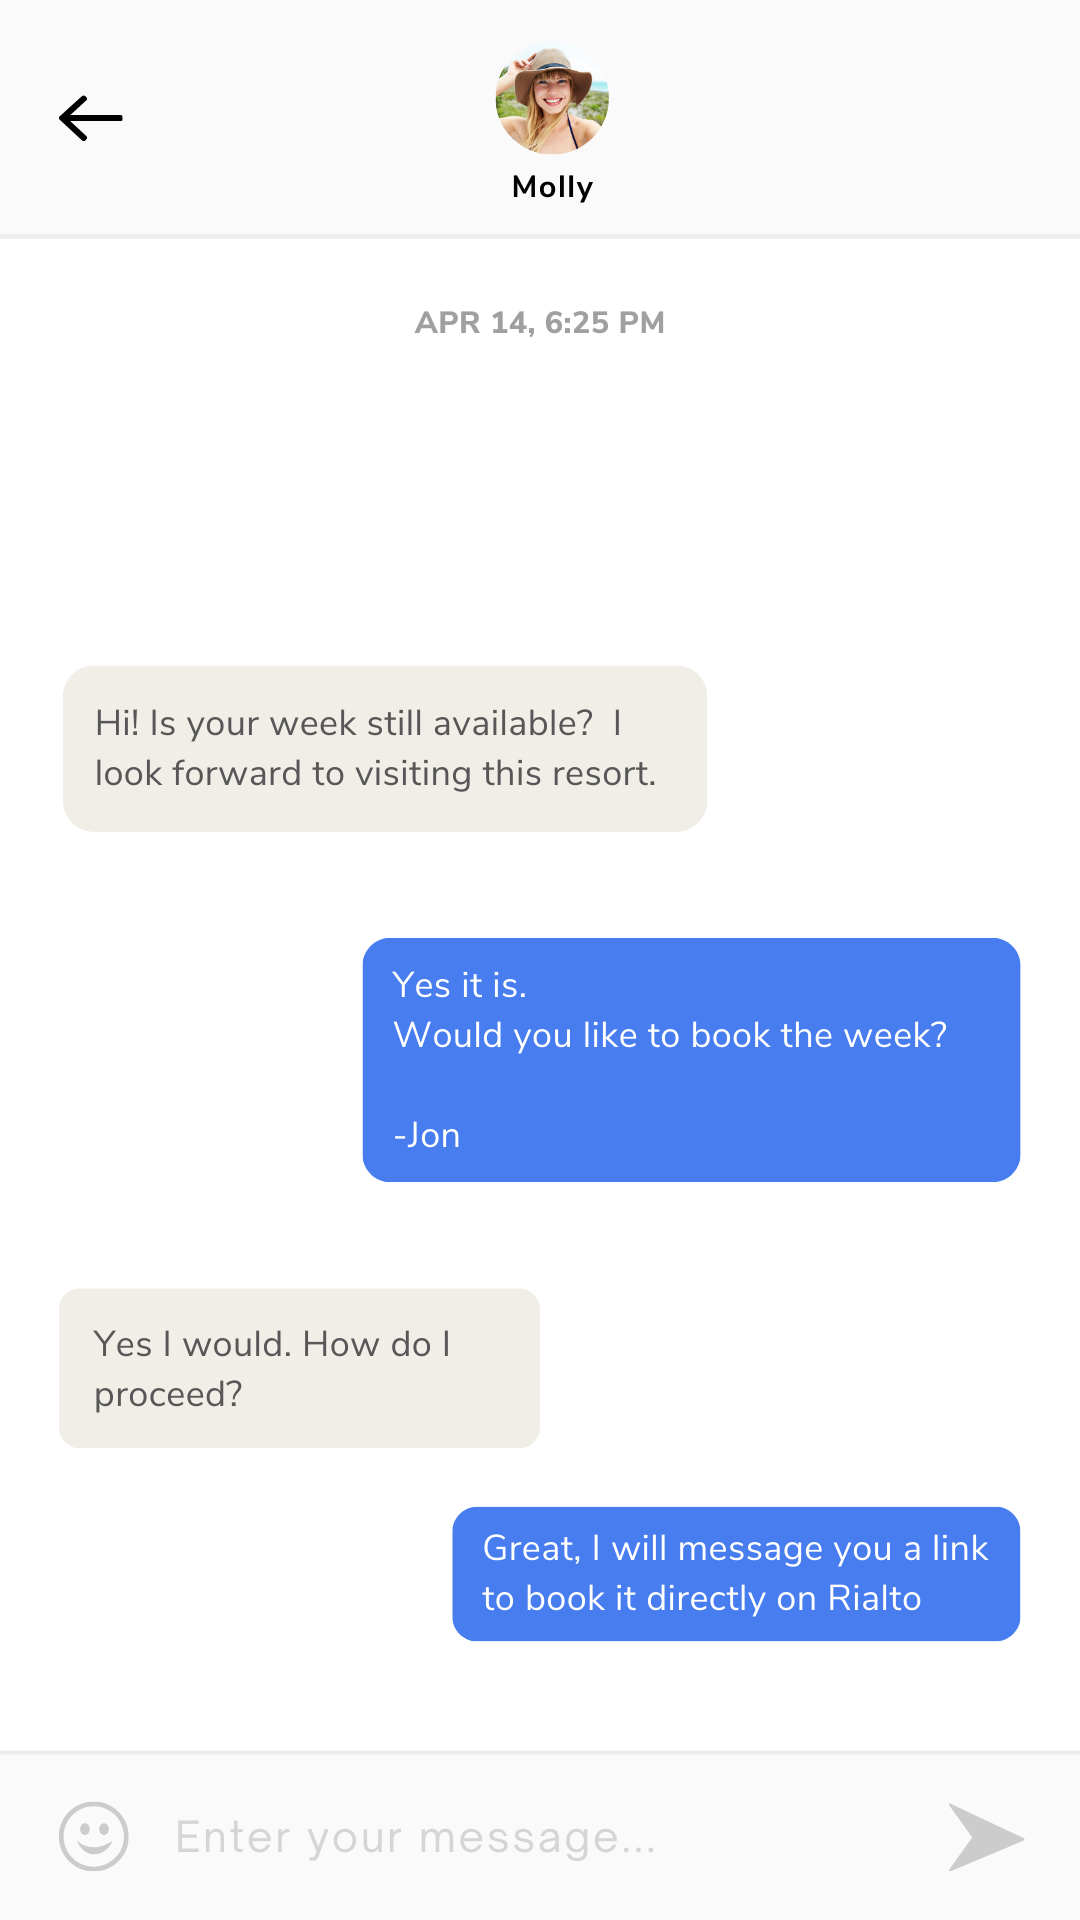This screenshot has width=1080, height=1920.
Task: Click the paper plane send icon
Action: [x=985, y=1836]
